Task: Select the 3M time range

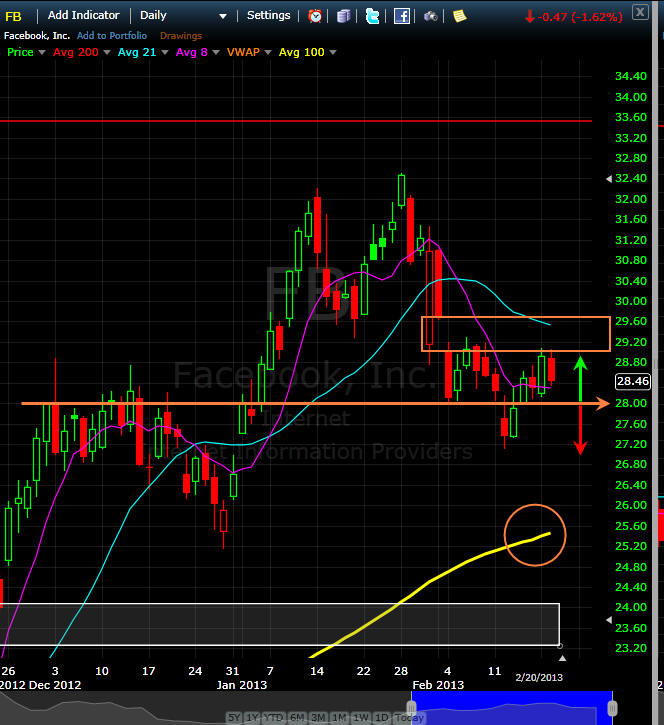Action: (x=318, y=718)
